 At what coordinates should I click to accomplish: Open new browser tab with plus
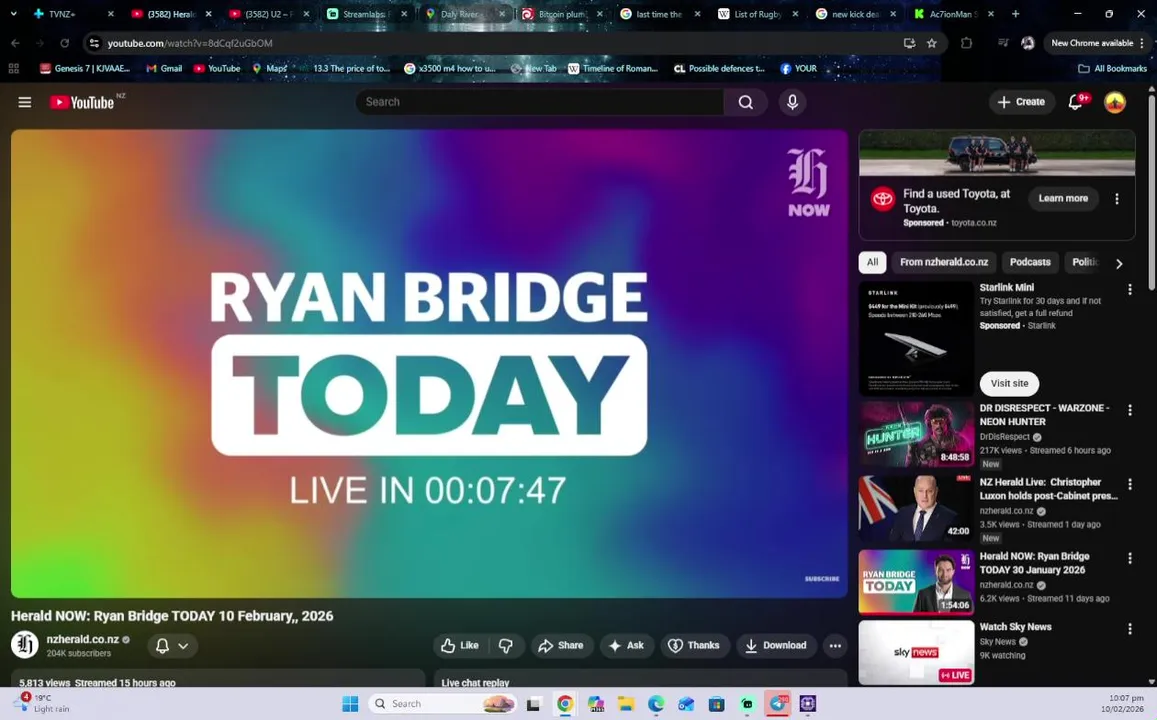[1015, 13]
